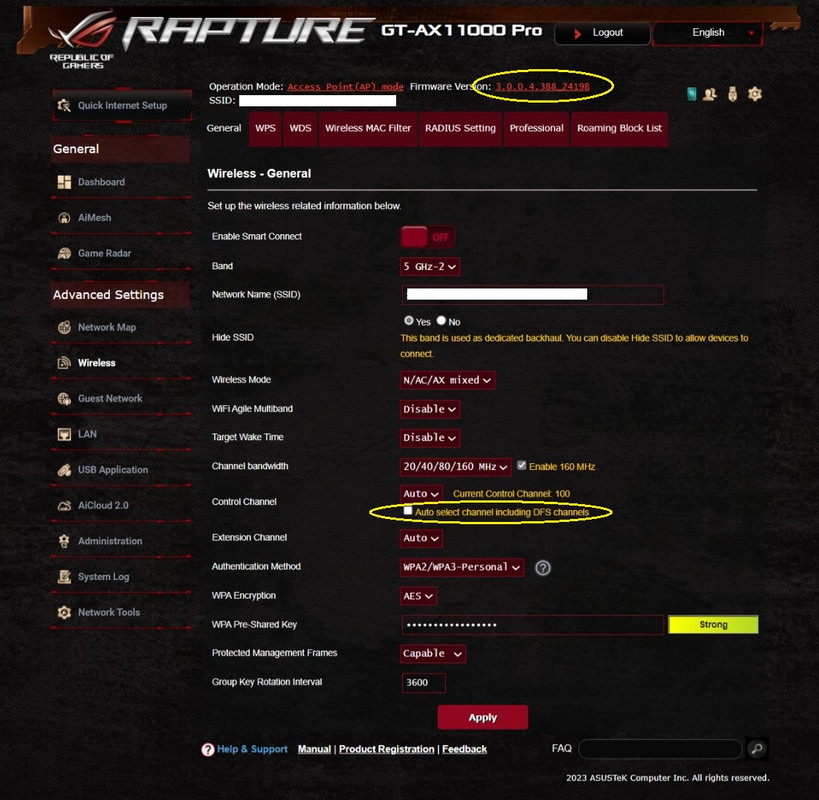The image size is (819, 800).
Task: Focus the Group Key Rotation Interval field
Action: (424, 683)
